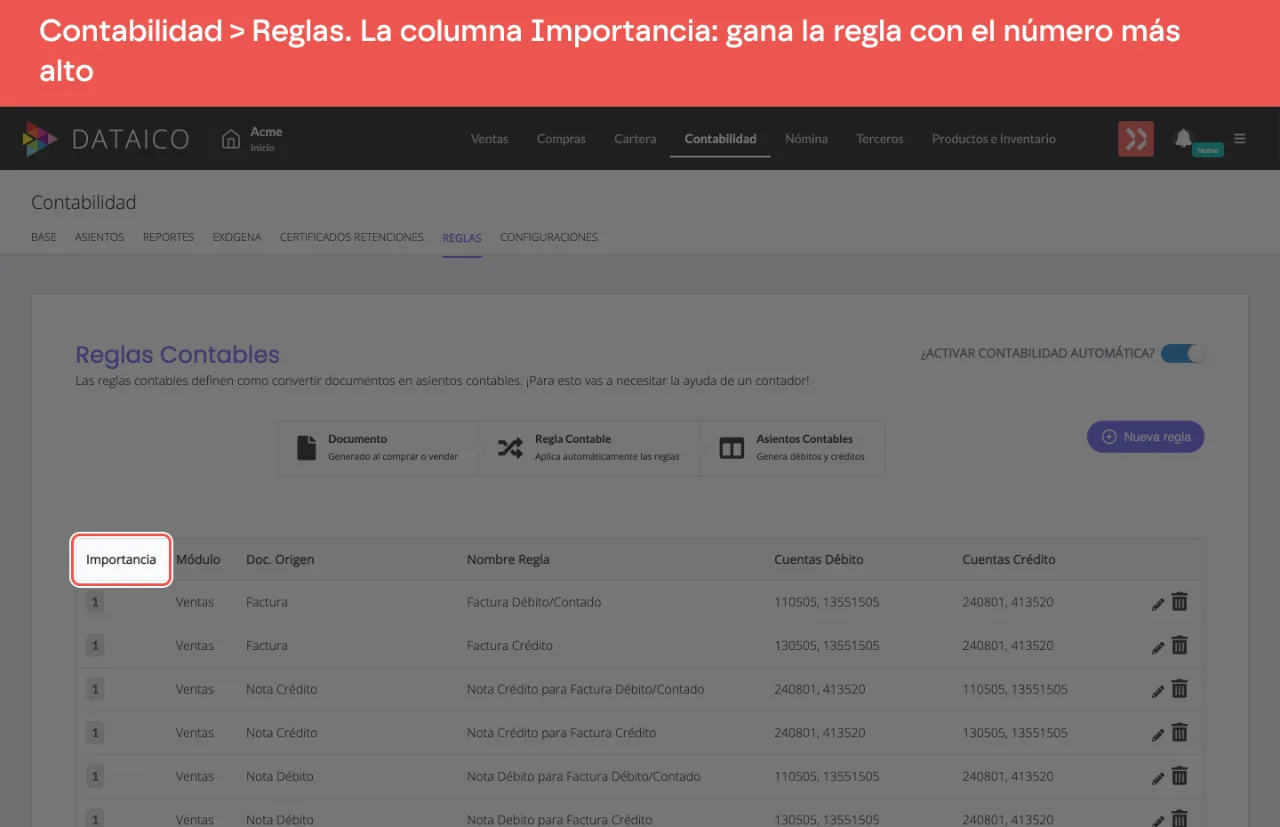The image size is (1280, 827).
Task: Delete Nota Crédito para Factura Crédito rule
Action: pyautogui.click(x=1180, y=732)
